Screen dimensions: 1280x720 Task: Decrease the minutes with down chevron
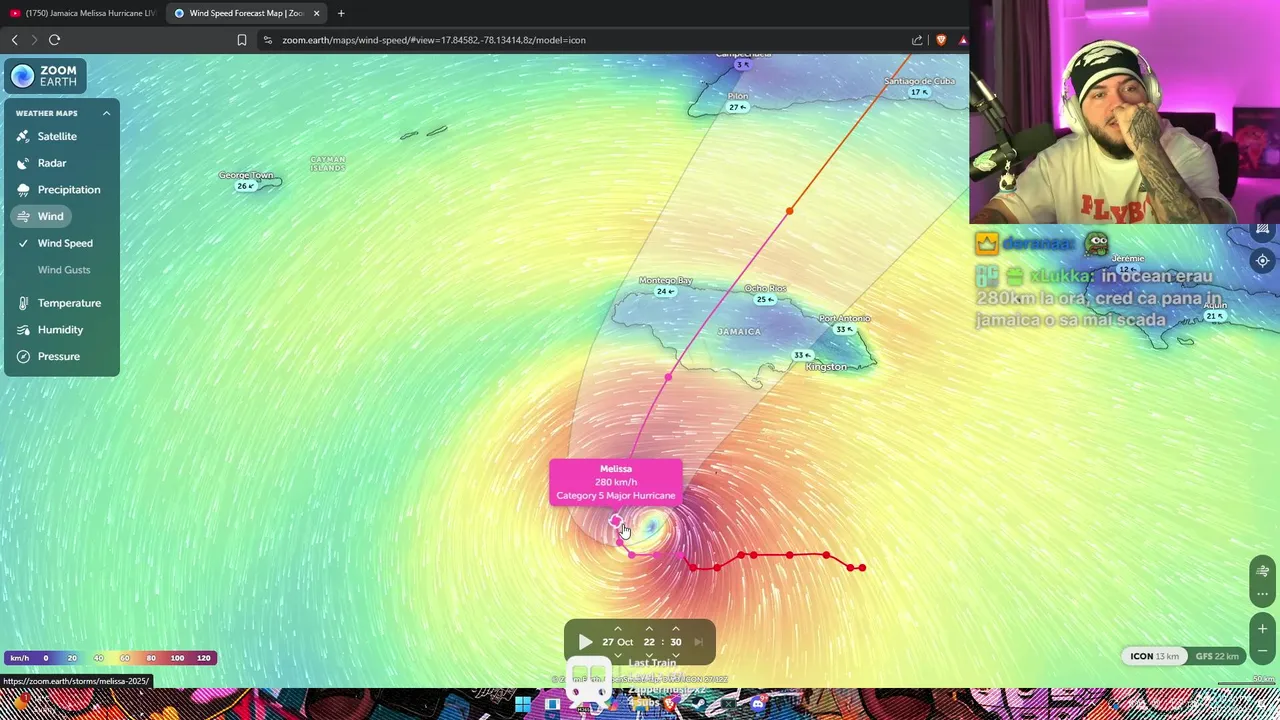coord(676,655)
